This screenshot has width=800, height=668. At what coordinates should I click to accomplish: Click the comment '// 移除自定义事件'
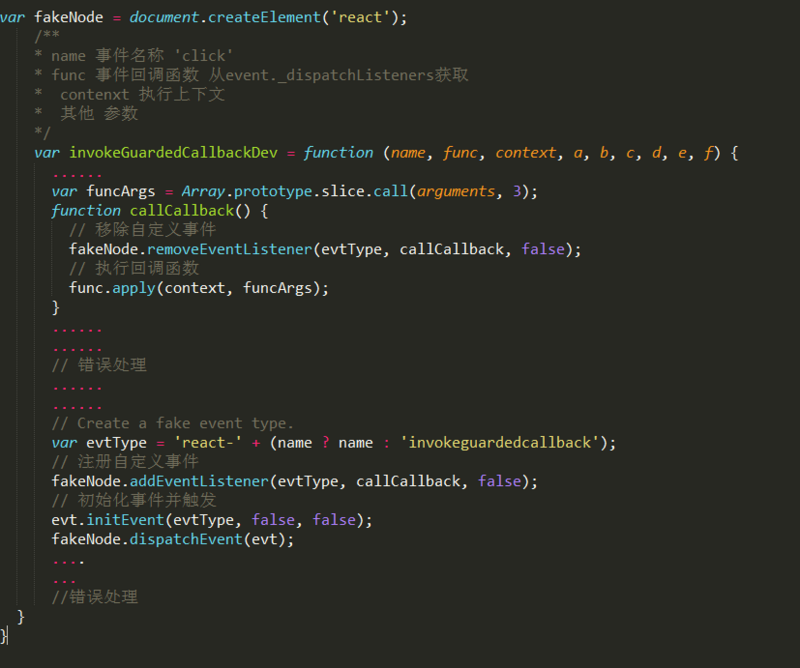tap(143, 230)
